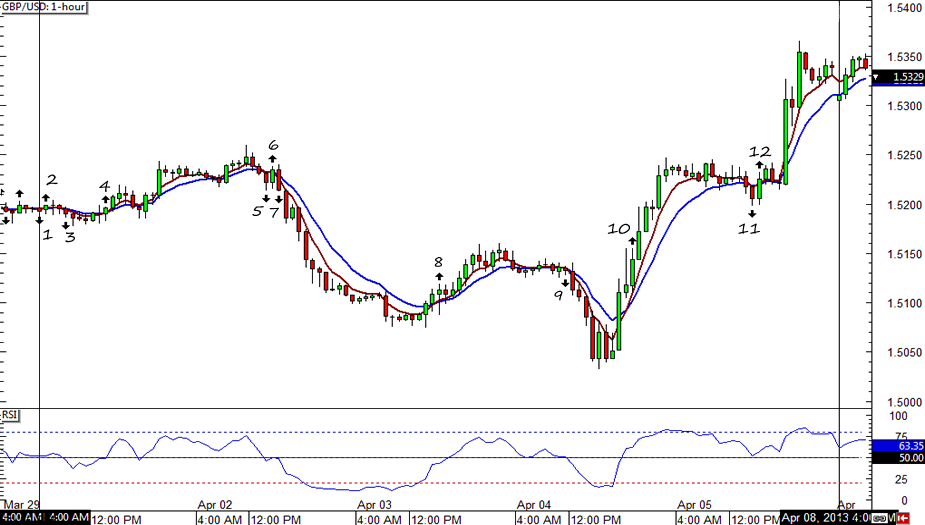
Task: Click the 1.5150 price axis label
Action: click(904, 254)
